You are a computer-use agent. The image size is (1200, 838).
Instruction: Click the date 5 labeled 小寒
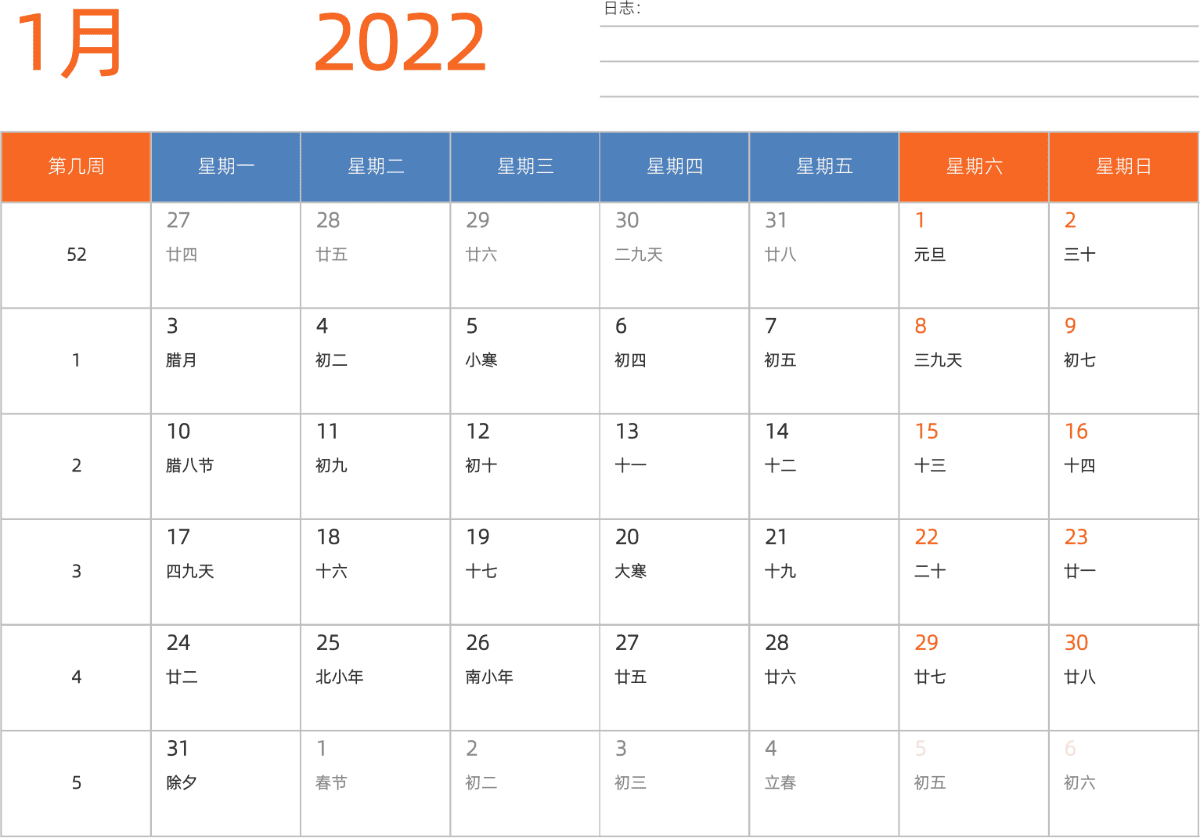coord(525,361)
